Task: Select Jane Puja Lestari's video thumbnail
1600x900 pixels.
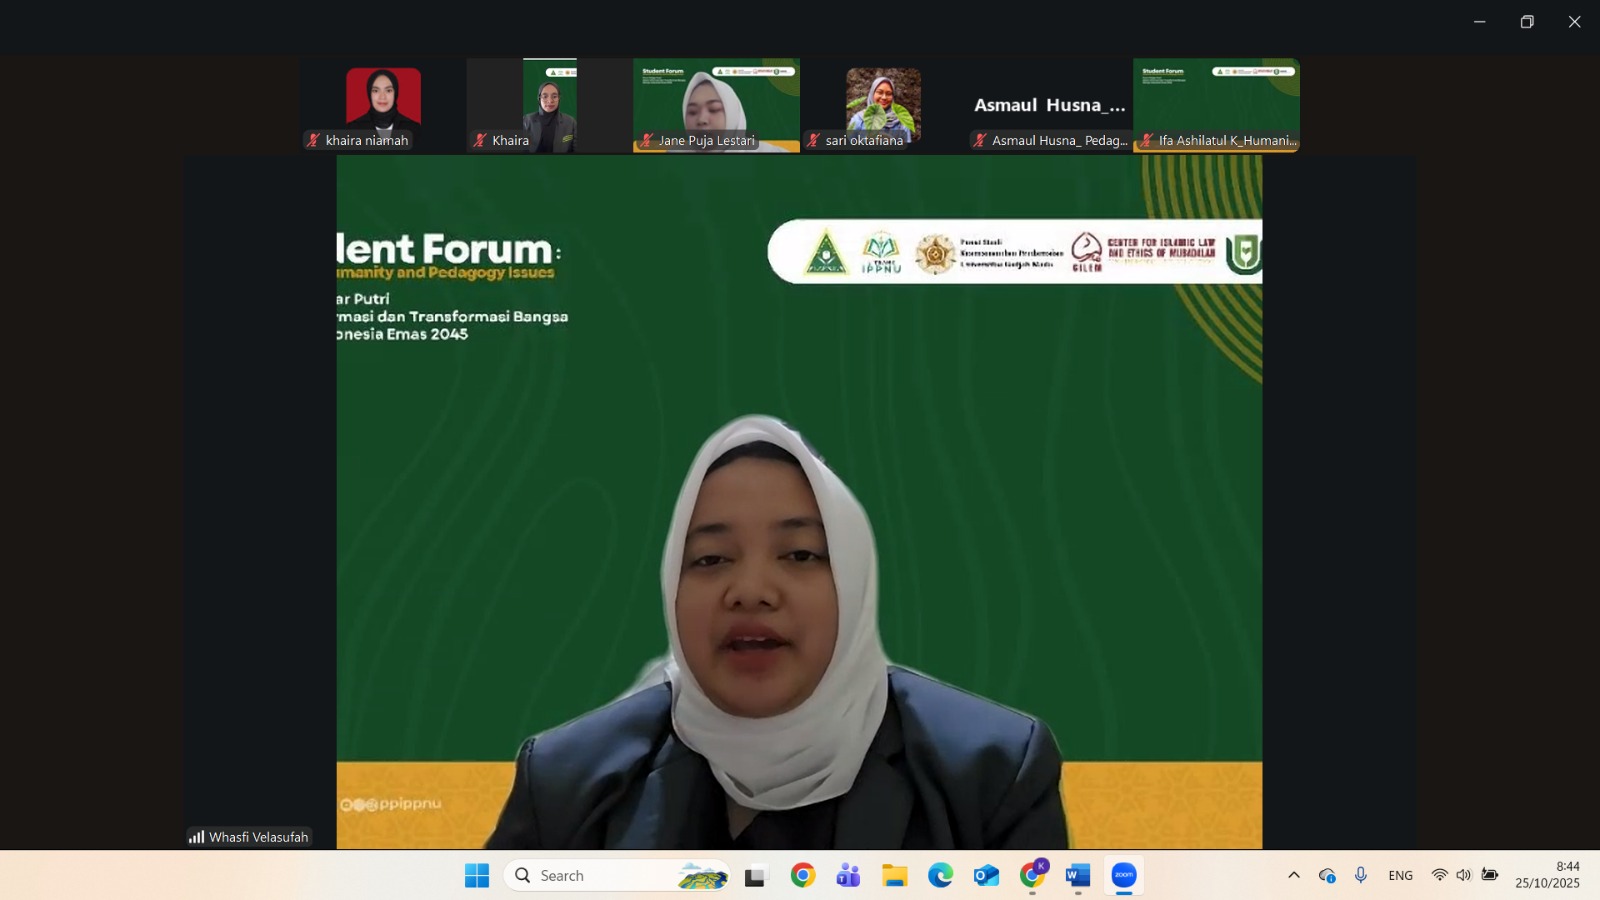Action: [x=716, y=104]
